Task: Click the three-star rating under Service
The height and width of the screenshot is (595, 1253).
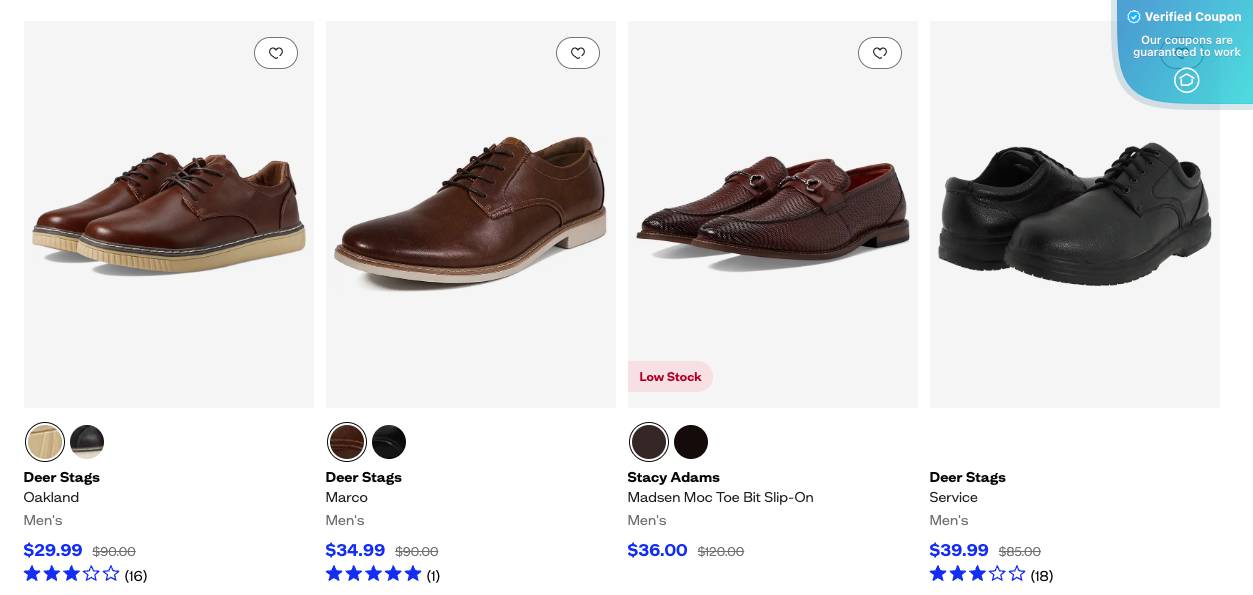Action: [977, 574]
